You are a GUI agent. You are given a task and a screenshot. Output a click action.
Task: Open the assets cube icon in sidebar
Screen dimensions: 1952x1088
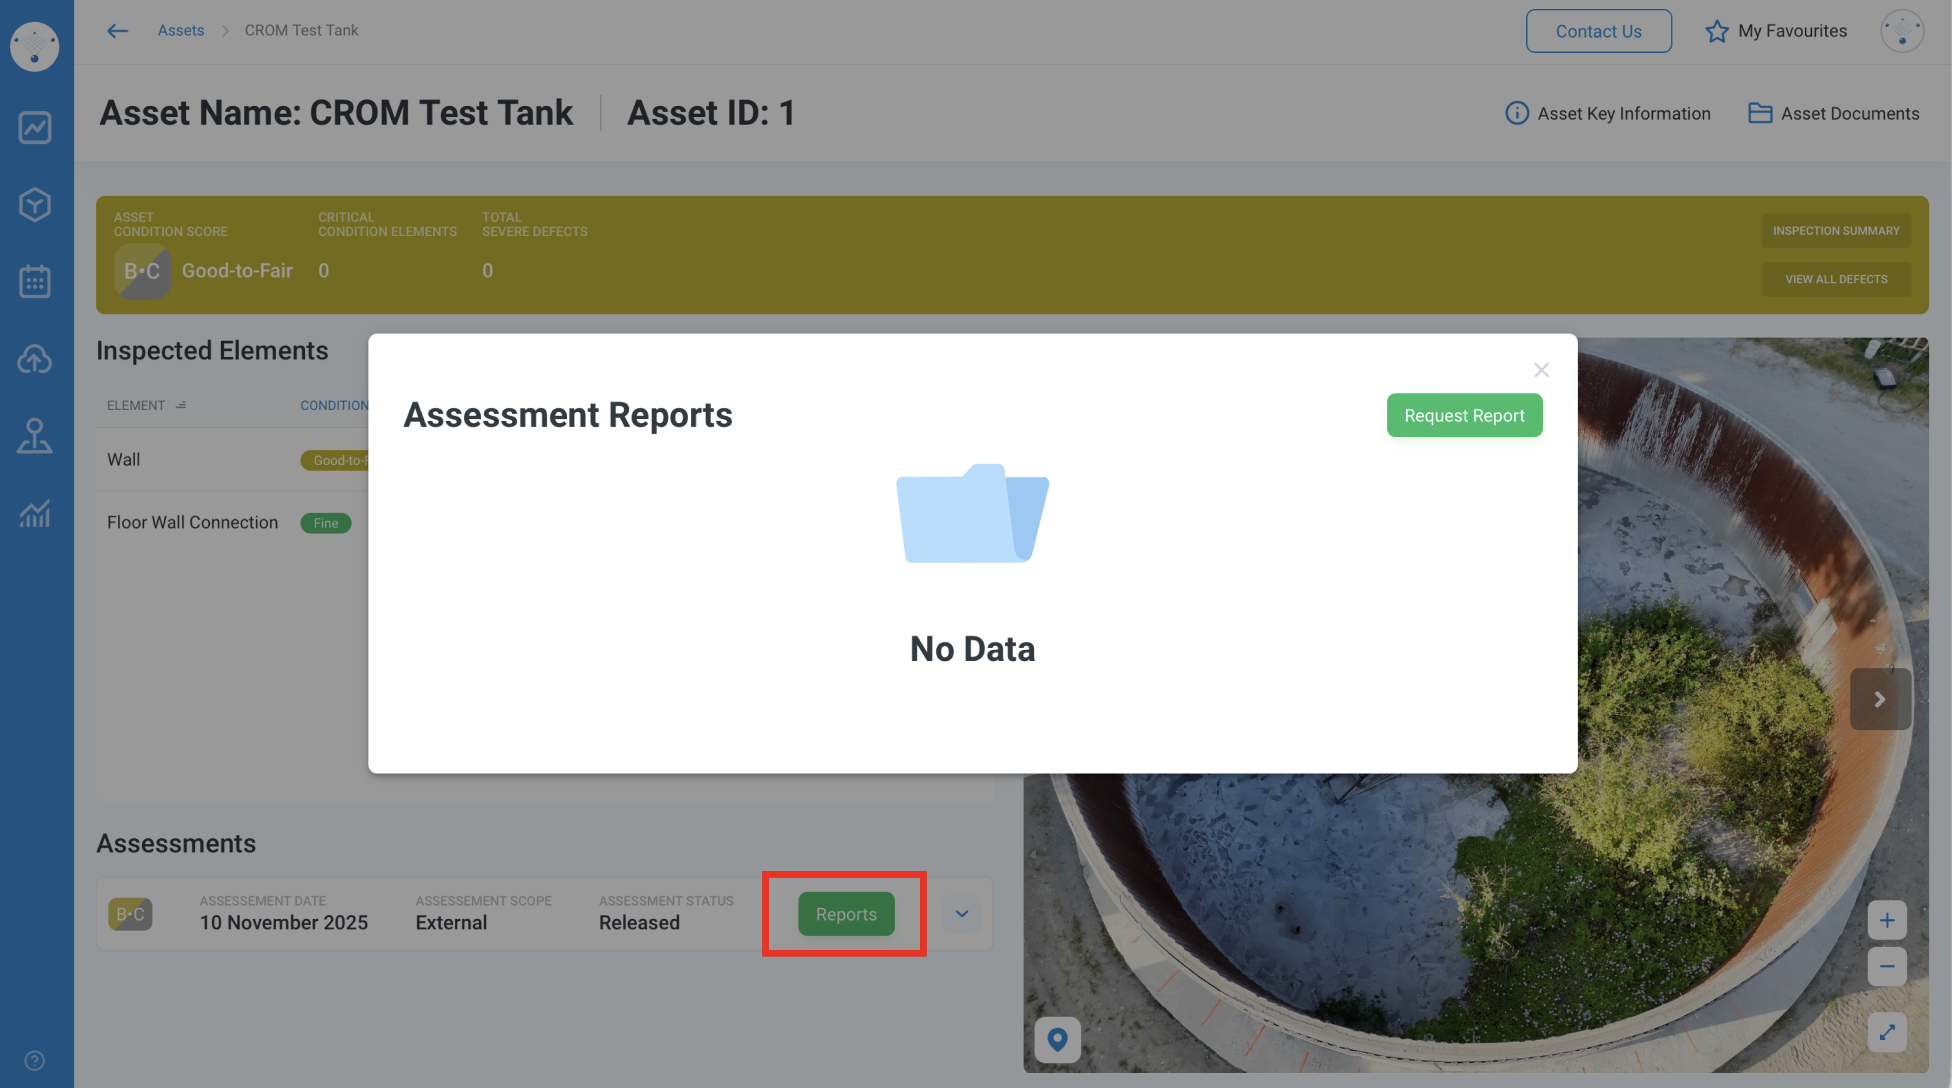(x=35, y=204)
